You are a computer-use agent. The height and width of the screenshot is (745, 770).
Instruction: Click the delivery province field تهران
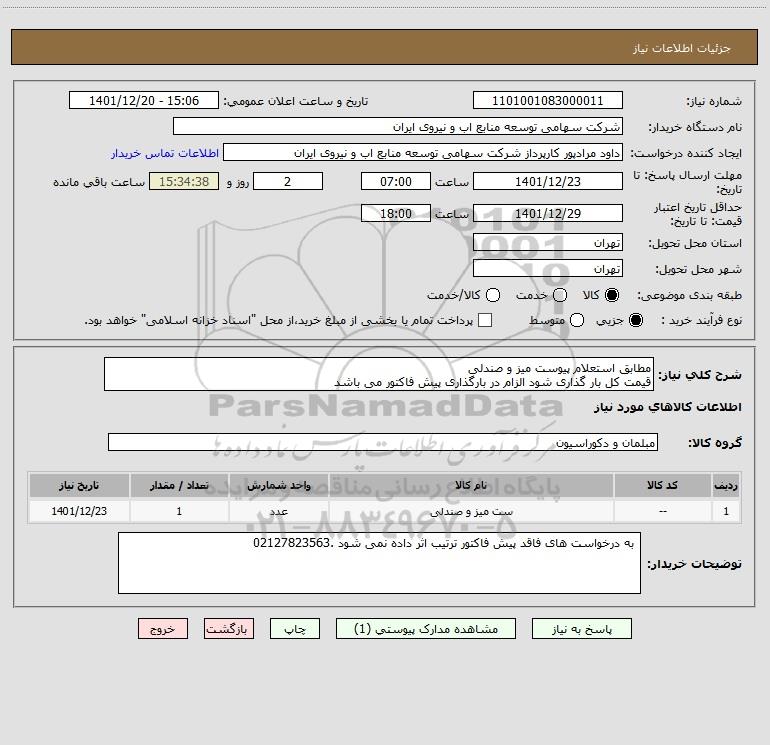coord(548,243)
